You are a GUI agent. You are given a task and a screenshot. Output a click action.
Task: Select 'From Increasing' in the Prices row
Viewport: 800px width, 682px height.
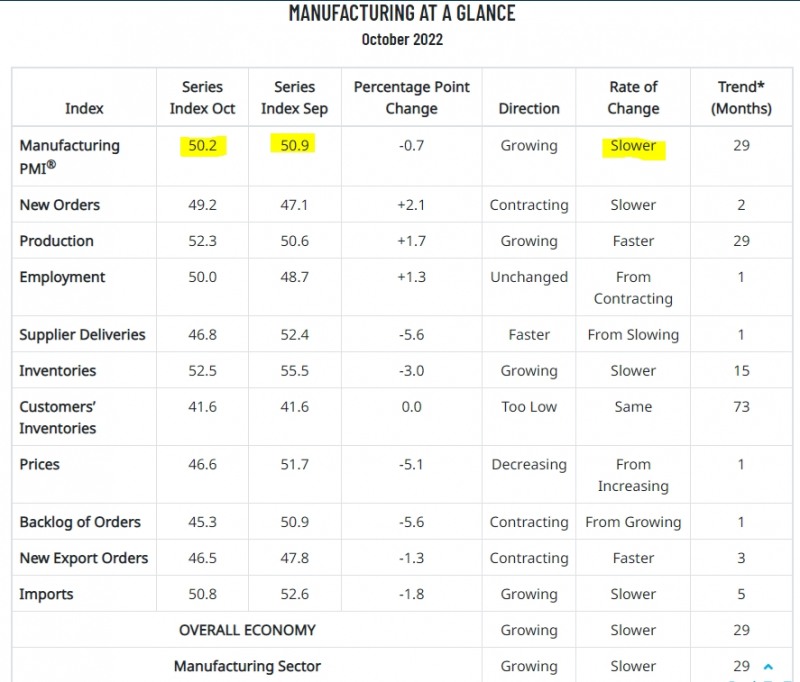[633, 475]
